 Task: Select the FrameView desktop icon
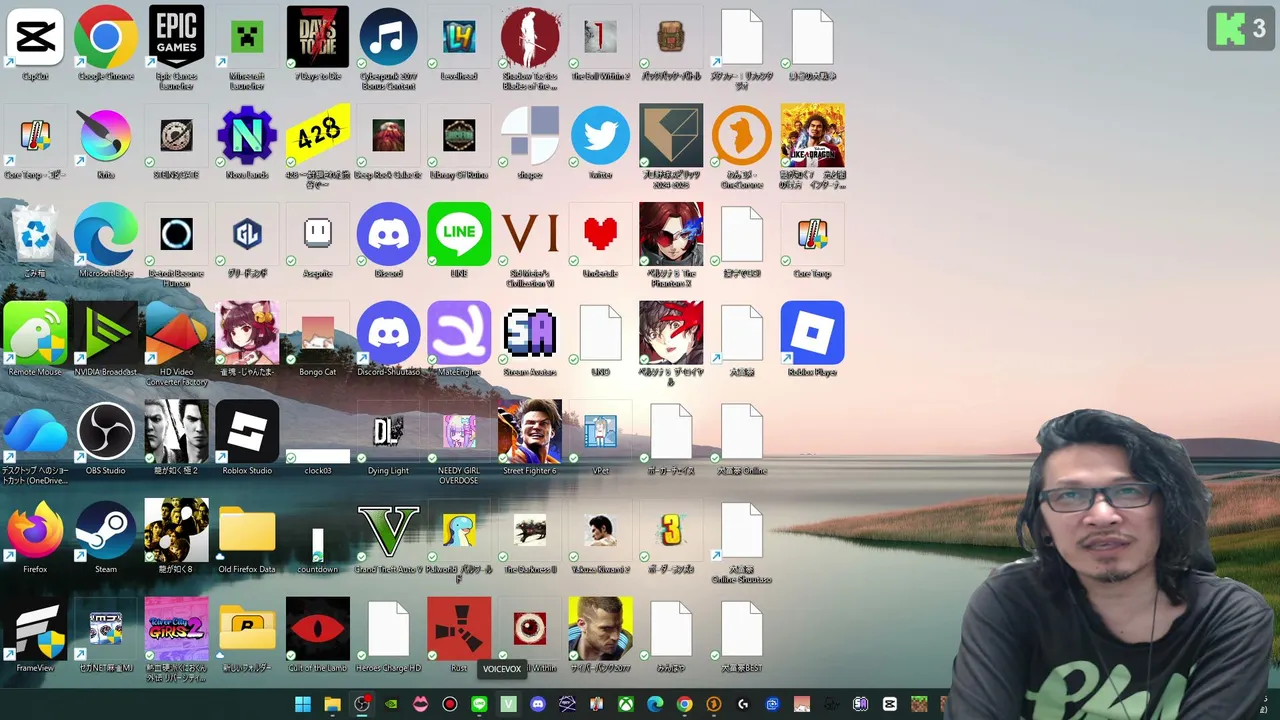coord(35,629)
